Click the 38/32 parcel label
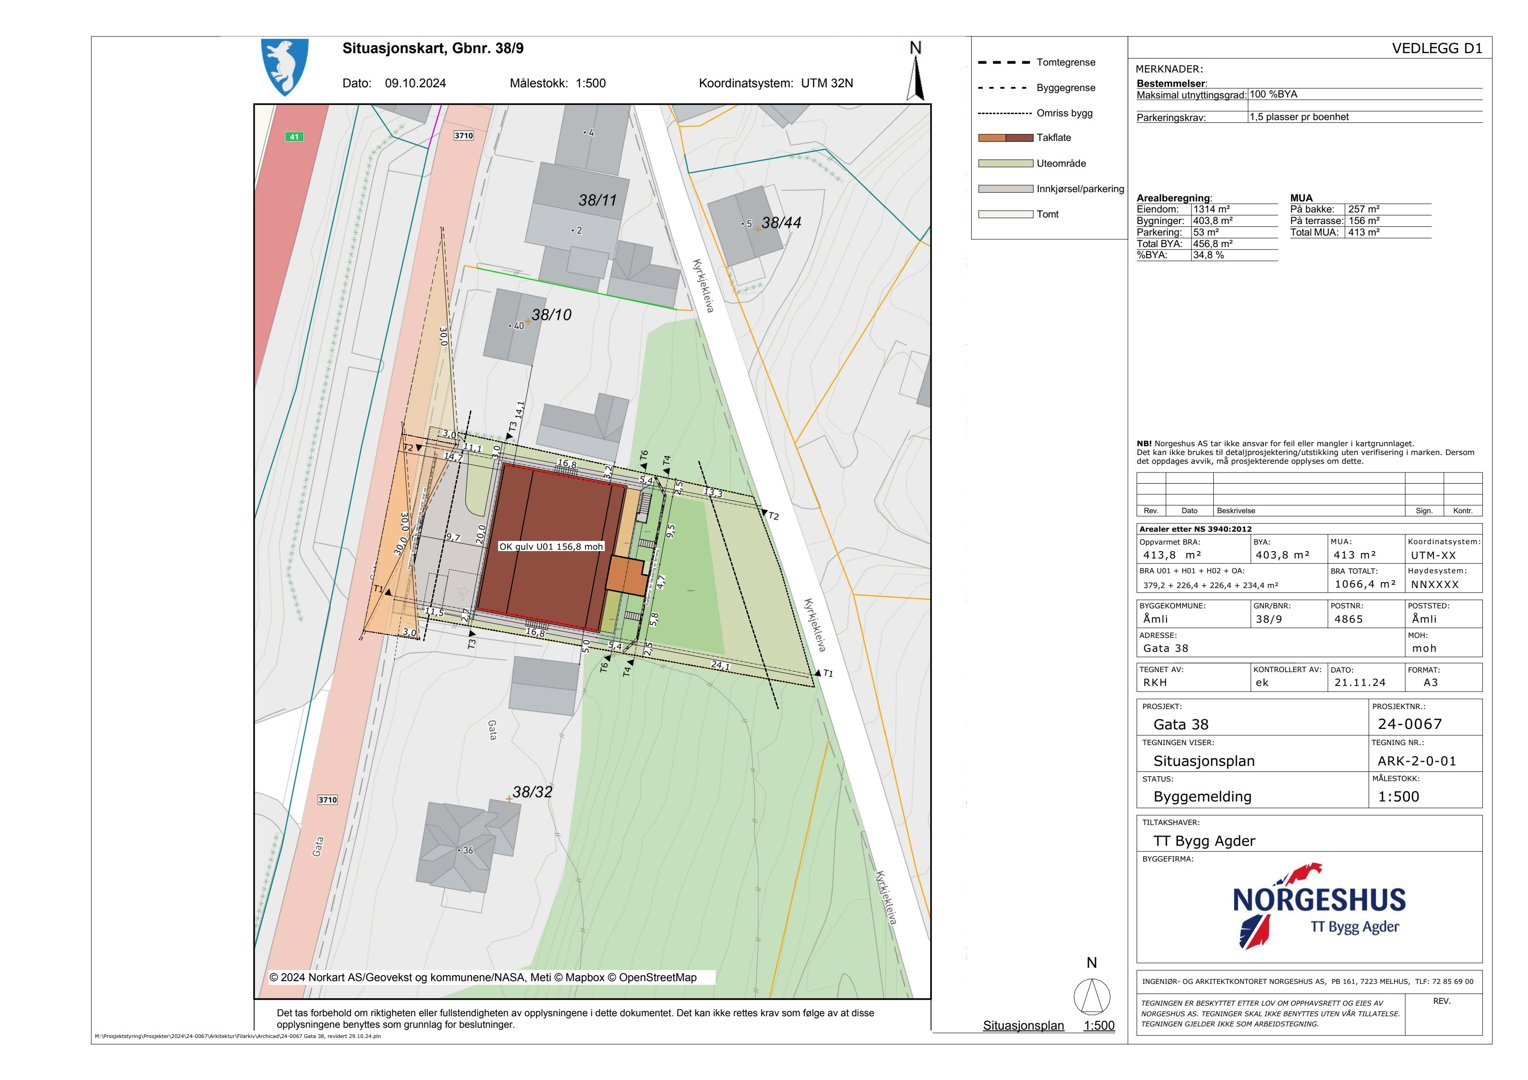Viewport: 1528px width, 1080px height. [x=532, y=792]
